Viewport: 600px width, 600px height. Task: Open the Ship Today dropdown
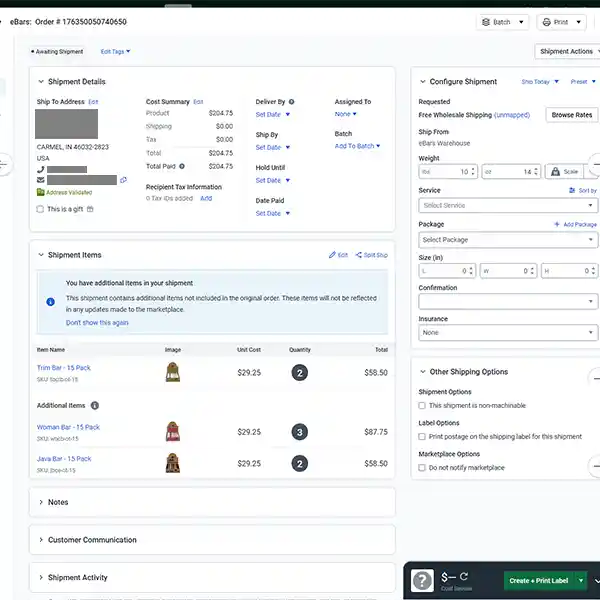pos(540,82)
